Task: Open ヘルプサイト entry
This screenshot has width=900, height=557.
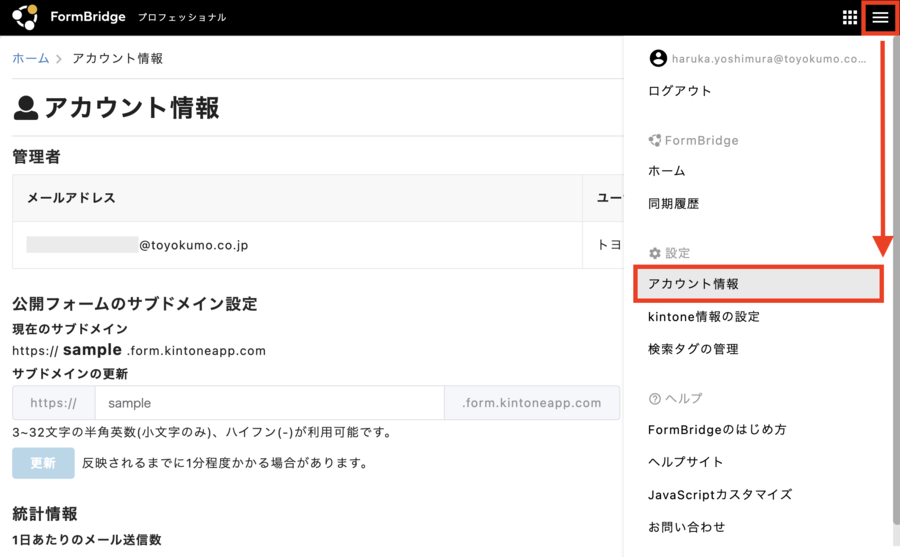Action: 685,462
